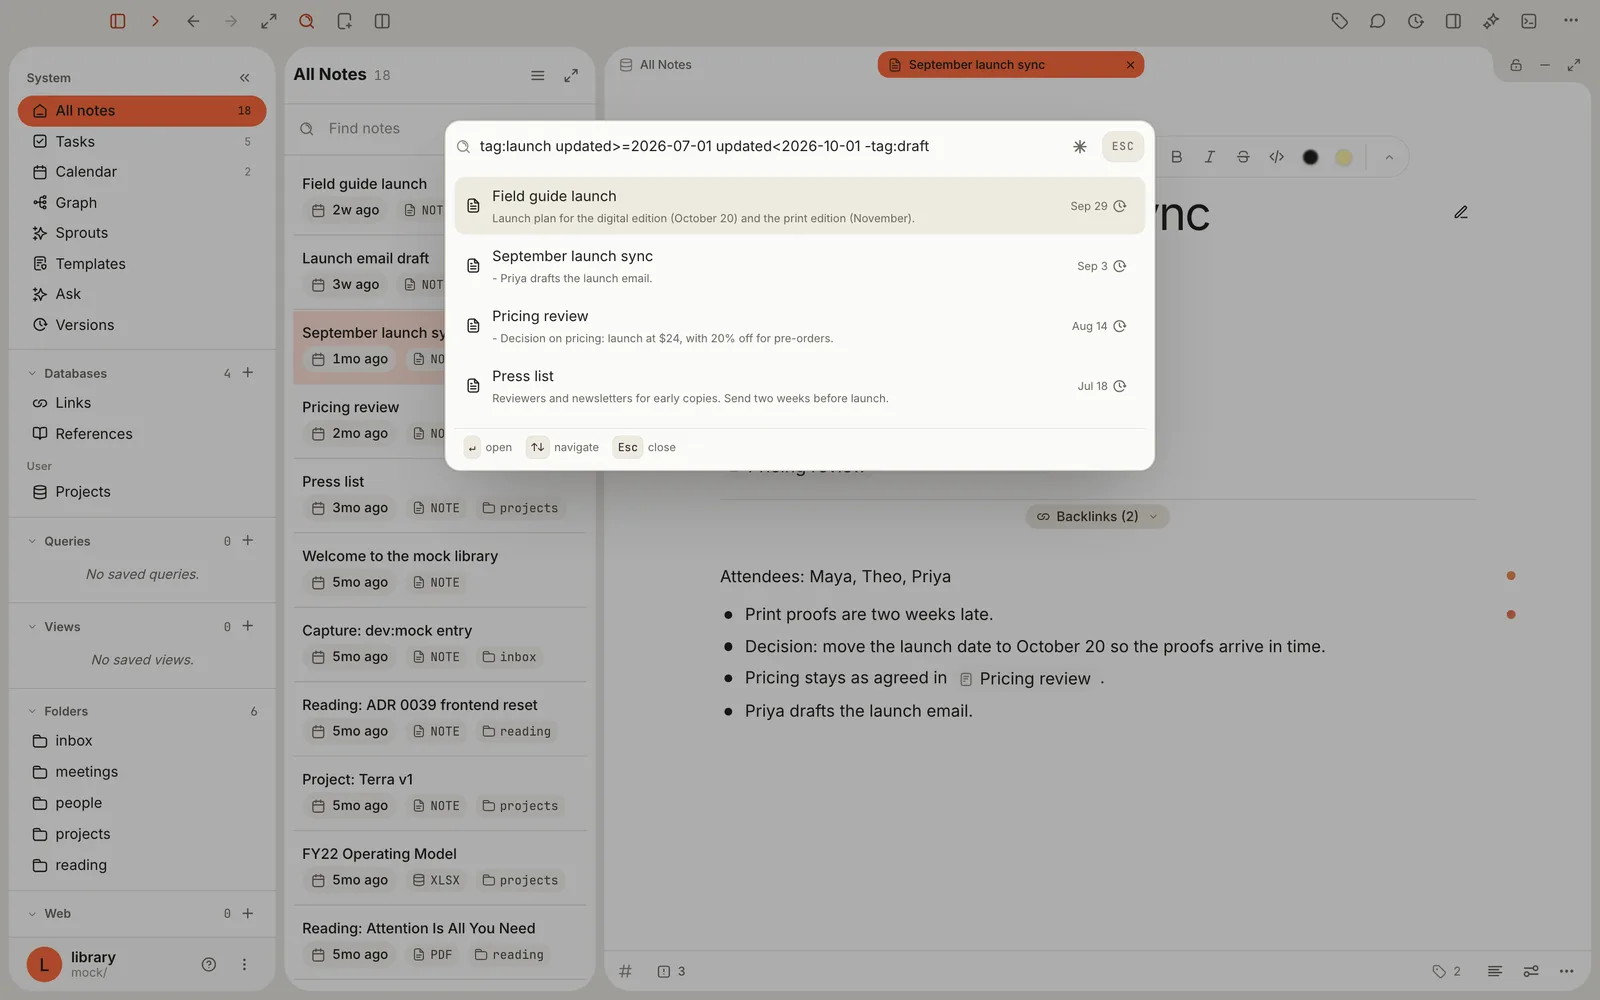This screenshot has width=1600, height=1000.
Task: Close the September launch sync tab
Action: click(1130, 65)
